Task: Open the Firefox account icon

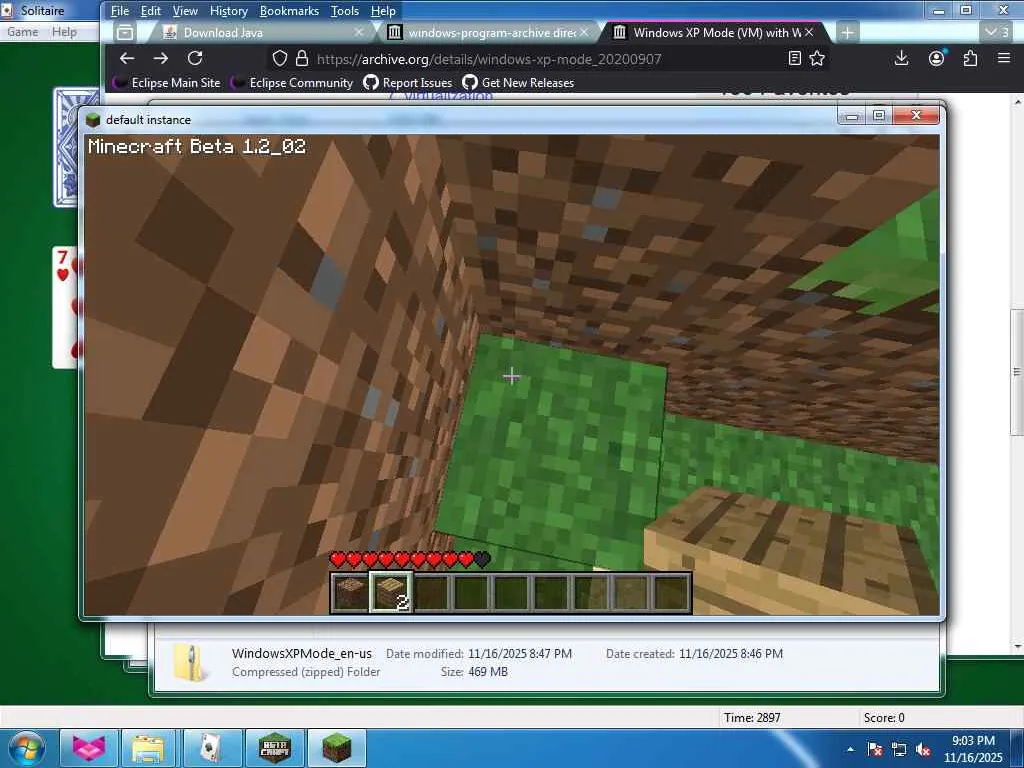Action: (936, 59)
